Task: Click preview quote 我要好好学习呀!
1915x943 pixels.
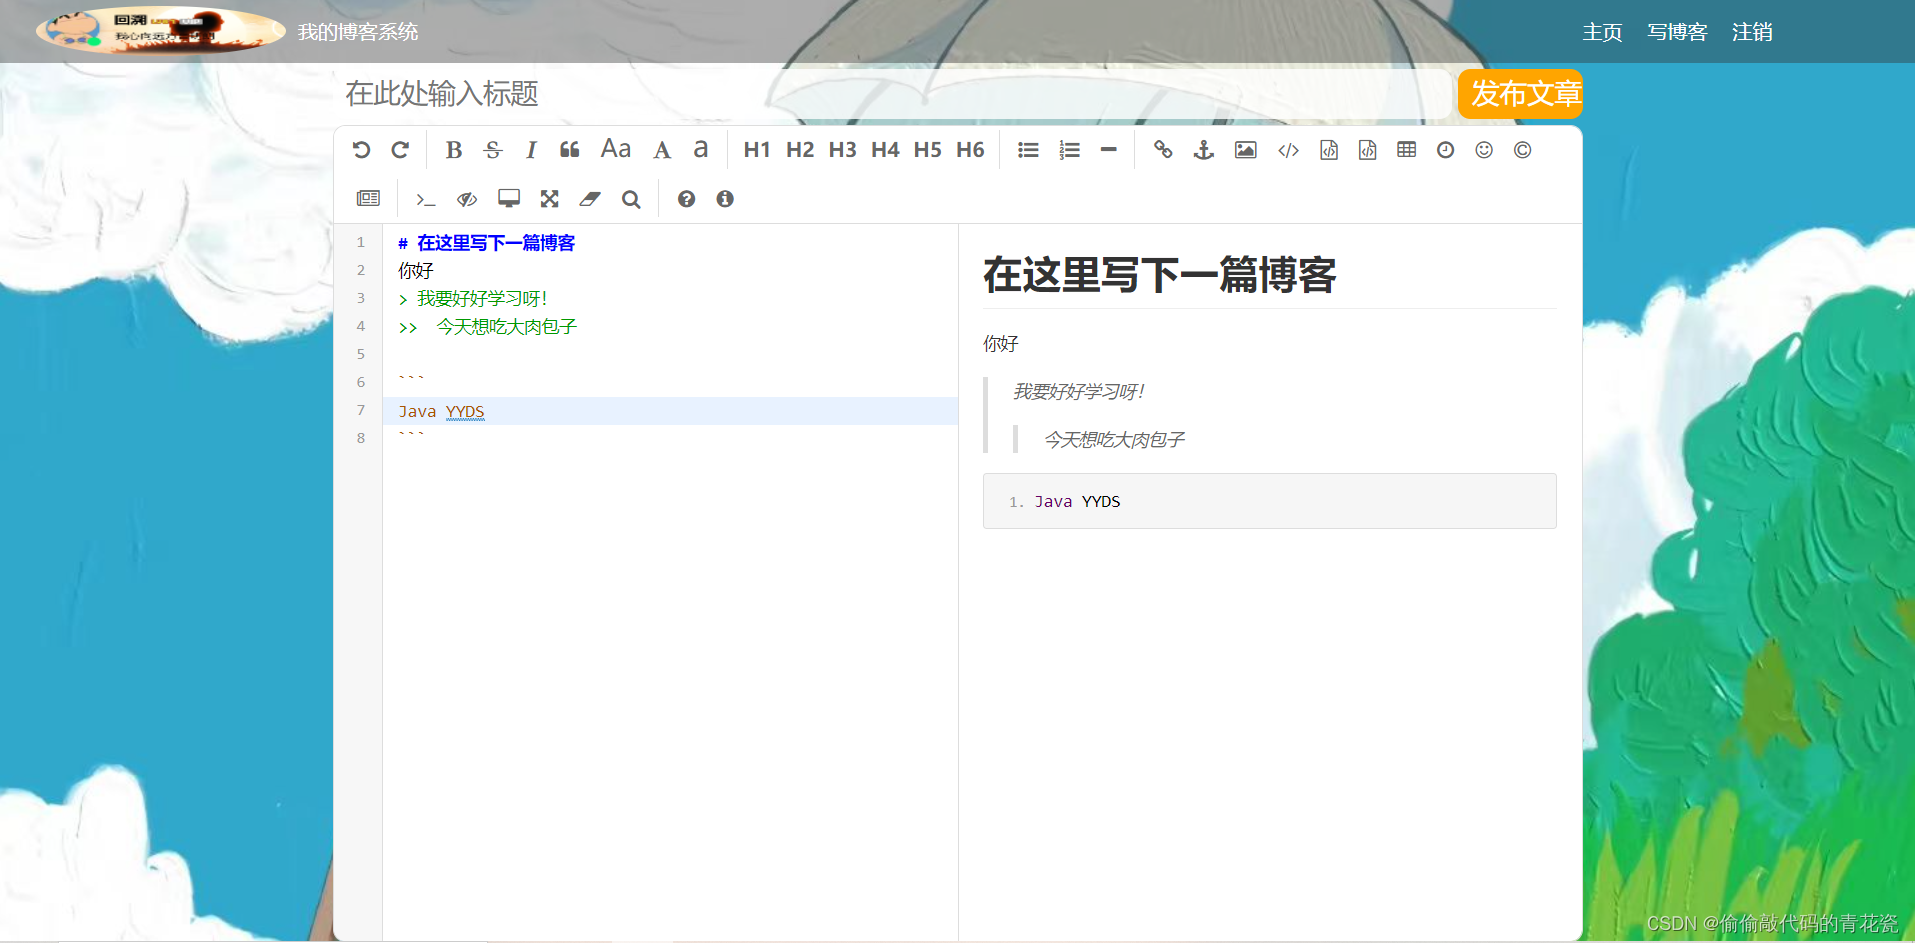Action: tap(1078, 392)
